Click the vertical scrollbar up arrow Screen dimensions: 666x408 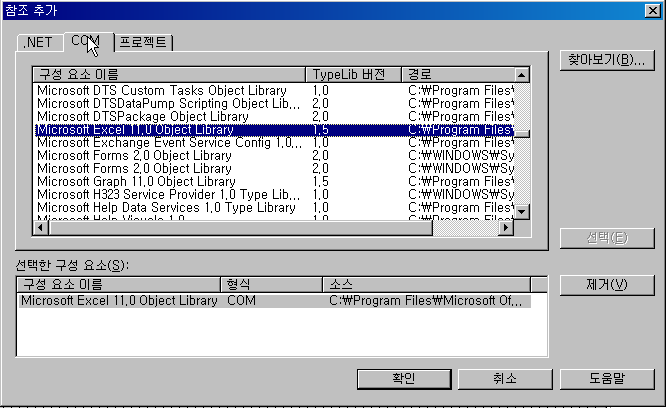click(522, 75)
